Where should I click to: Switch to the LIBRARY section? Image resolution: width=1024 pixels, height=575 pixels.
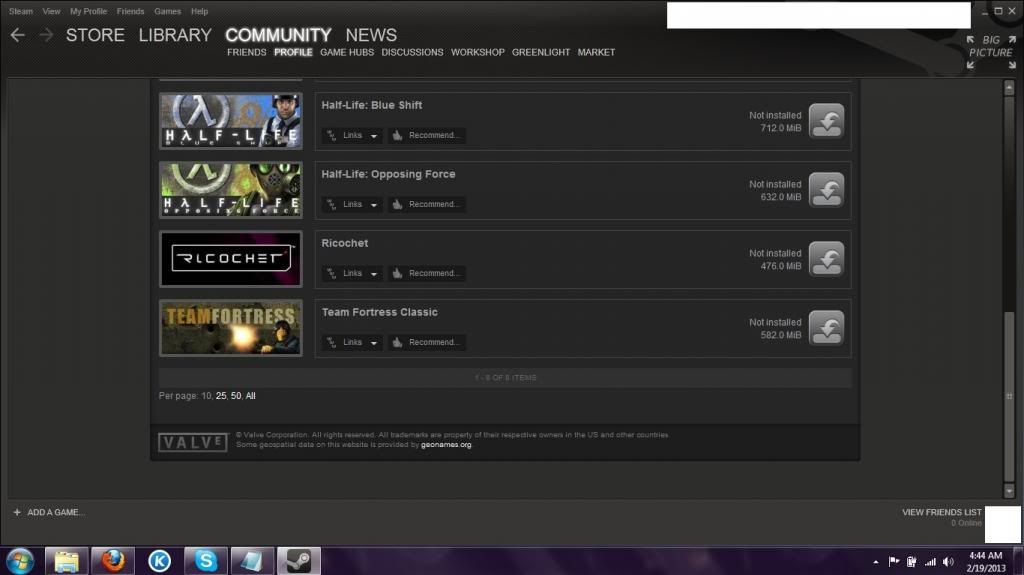(175, 35)
